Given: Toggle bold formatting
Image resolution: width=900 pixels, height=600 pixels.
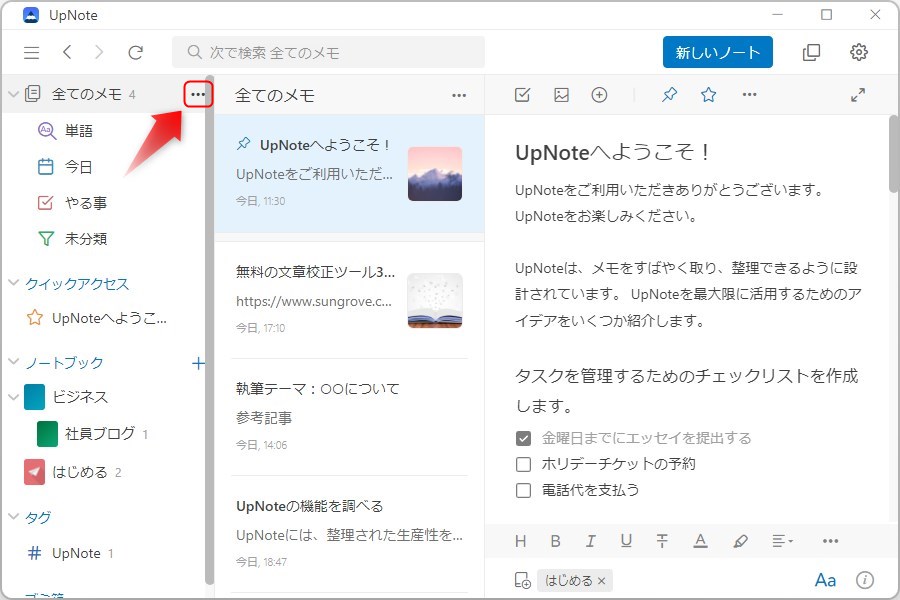Looking at the screenshot, I should coord(556,541).
